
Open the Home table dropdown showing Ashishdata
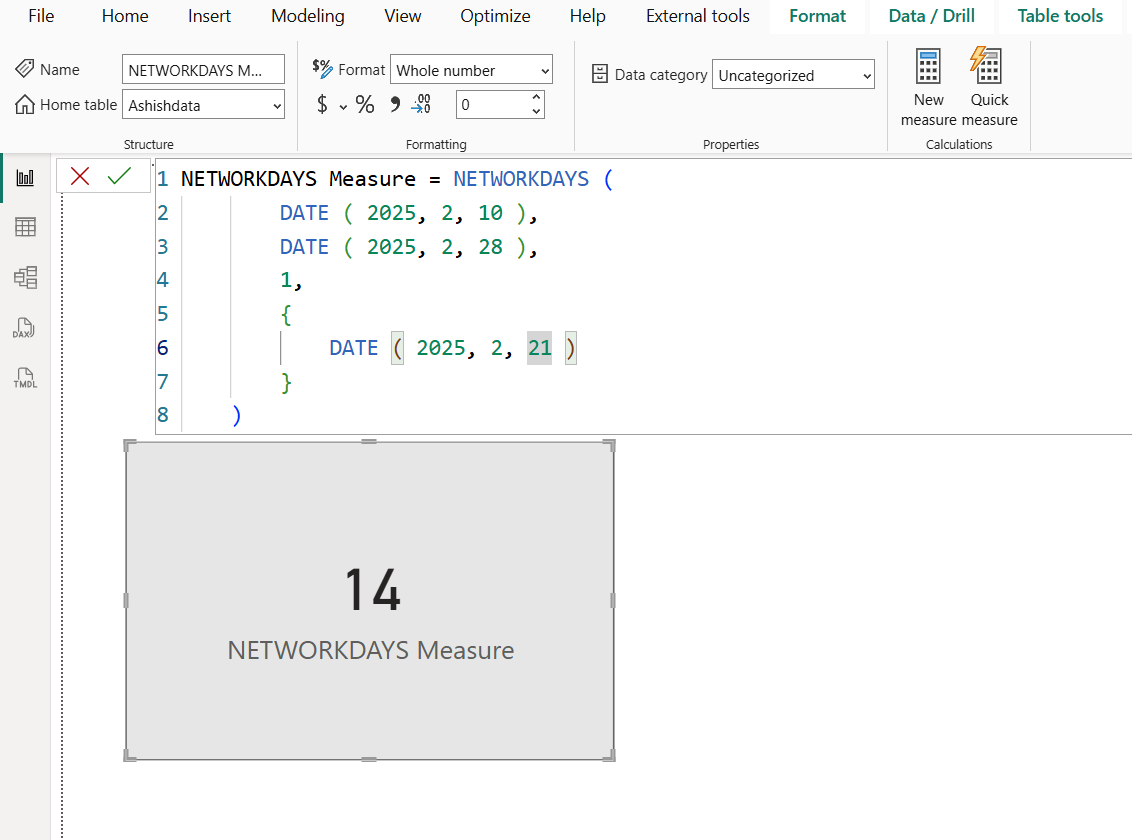203,104
